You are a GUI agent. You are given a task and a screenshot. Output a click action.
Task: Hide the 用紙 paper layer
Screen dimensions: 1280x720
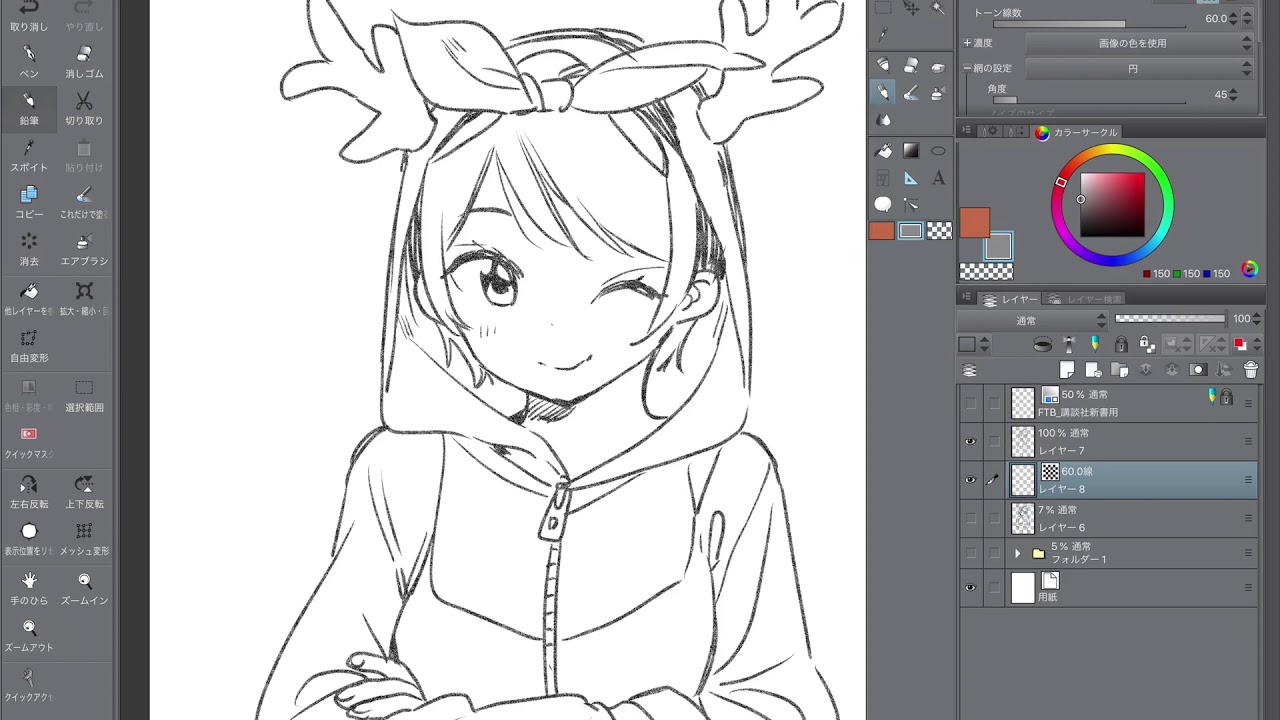tap(970, 588)
